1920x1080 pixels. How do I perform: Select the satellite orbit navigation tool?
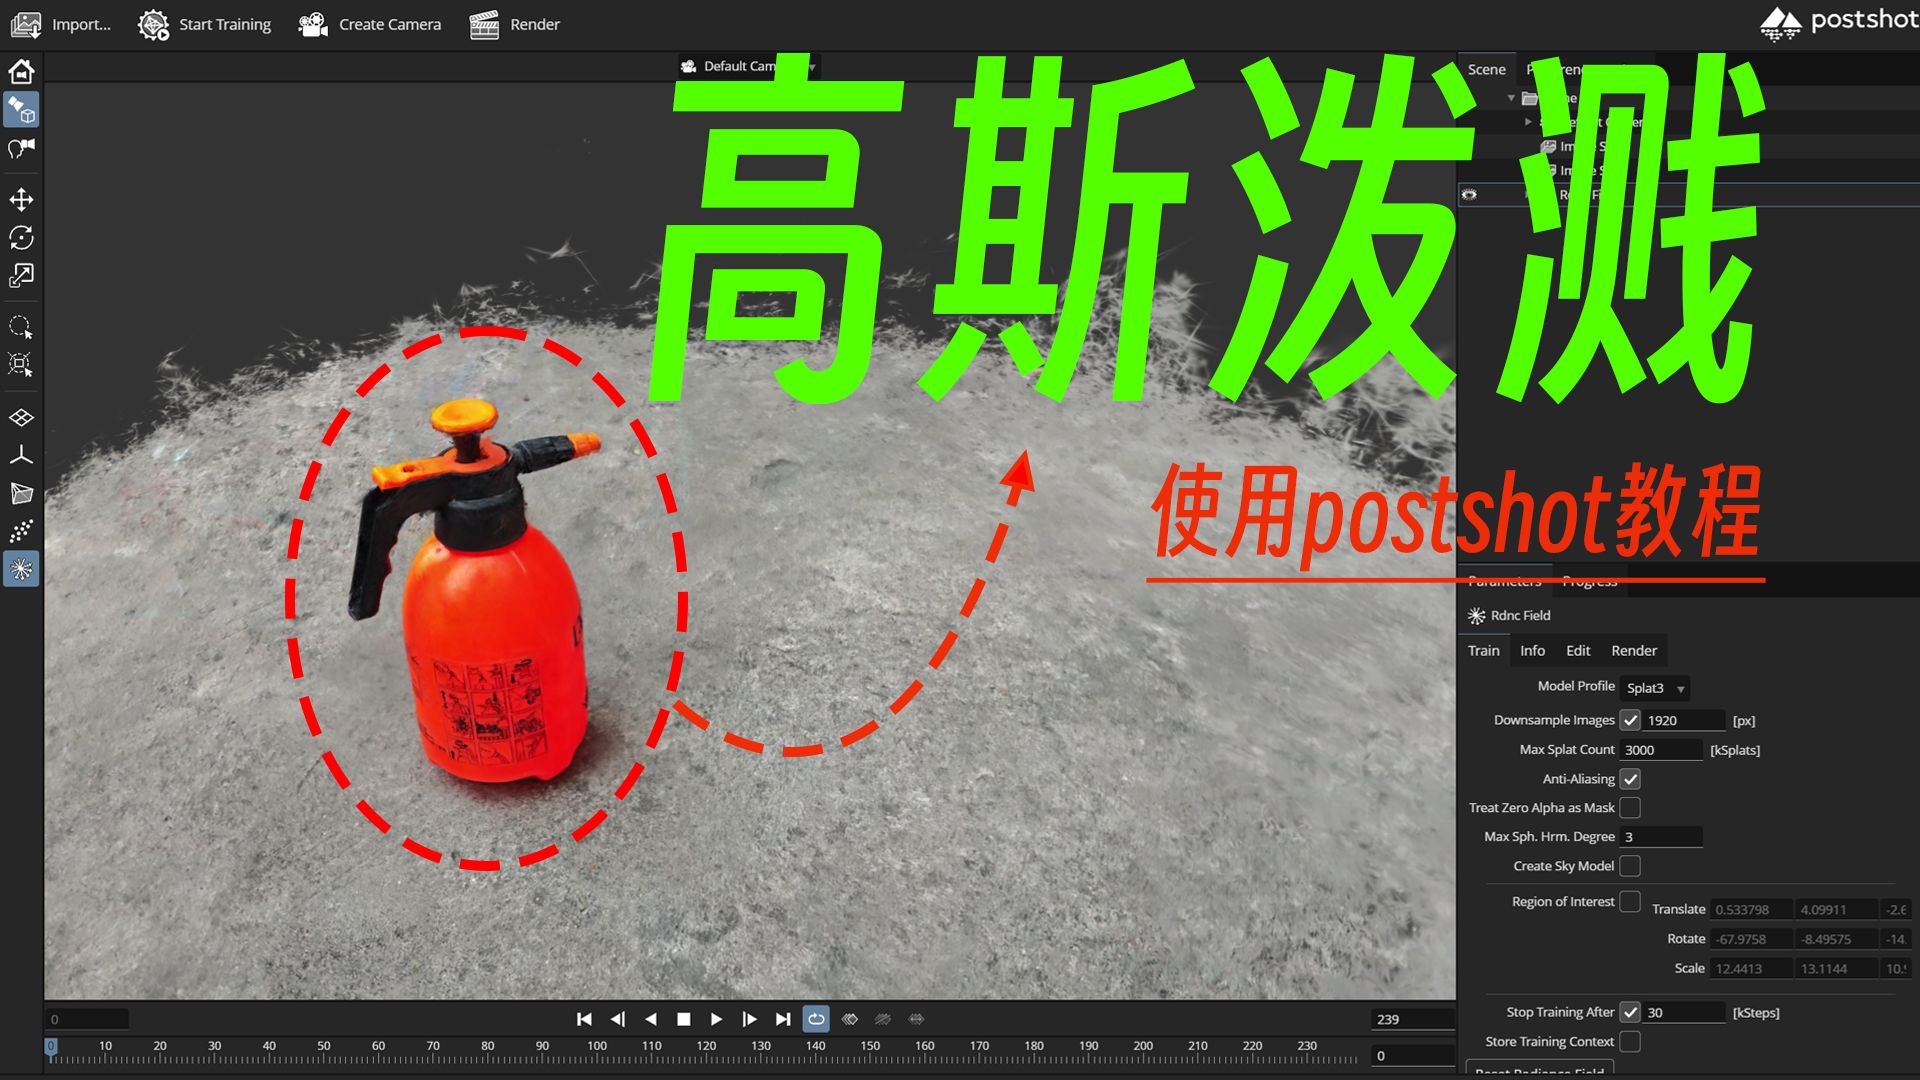[x=21, y=110]
